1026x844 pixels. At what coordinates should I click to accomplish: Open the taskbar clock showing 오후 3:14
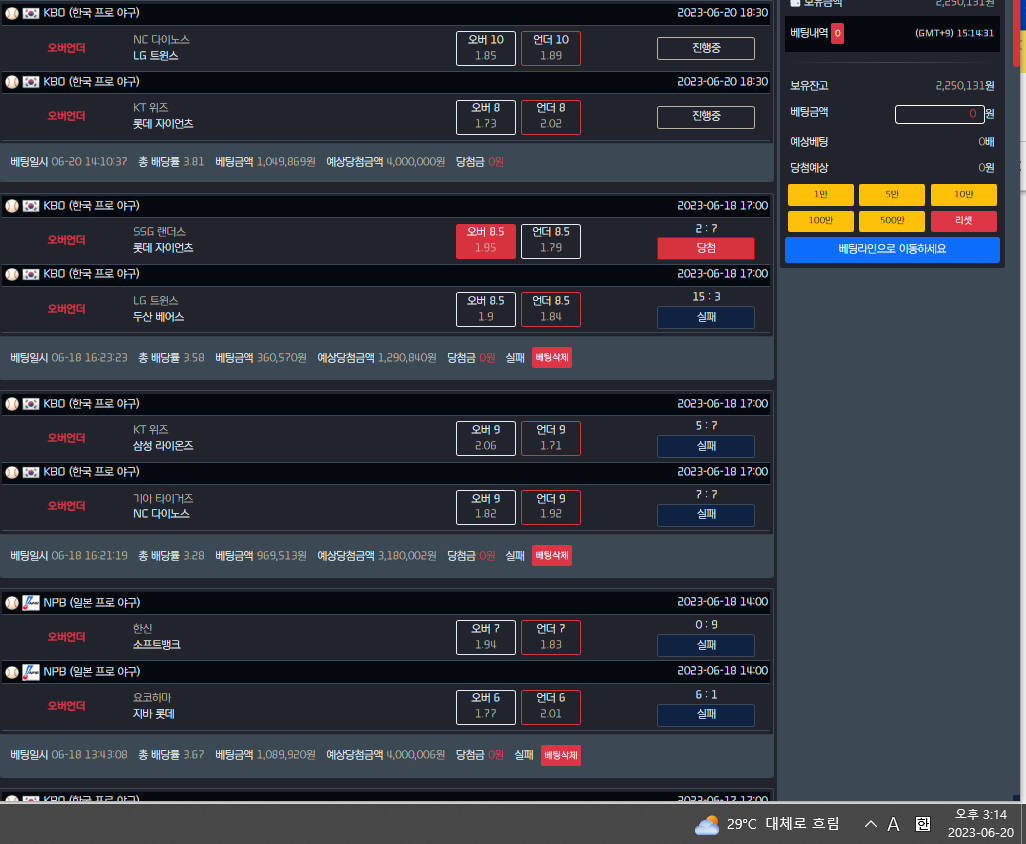click(x=980, y=824)
